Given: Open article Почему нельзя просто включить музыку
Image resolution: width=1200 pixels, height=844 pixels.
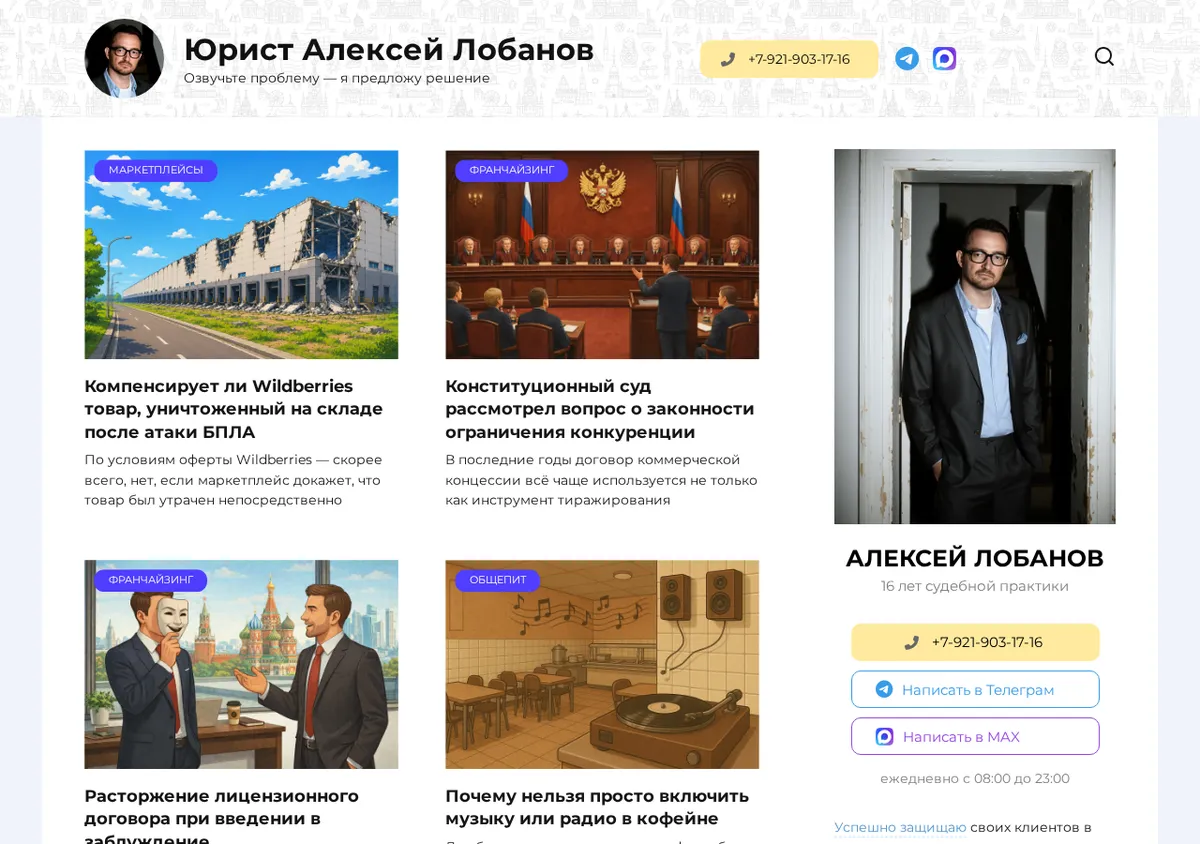Looking at the screenshot, I should click(x=597, y=807).
